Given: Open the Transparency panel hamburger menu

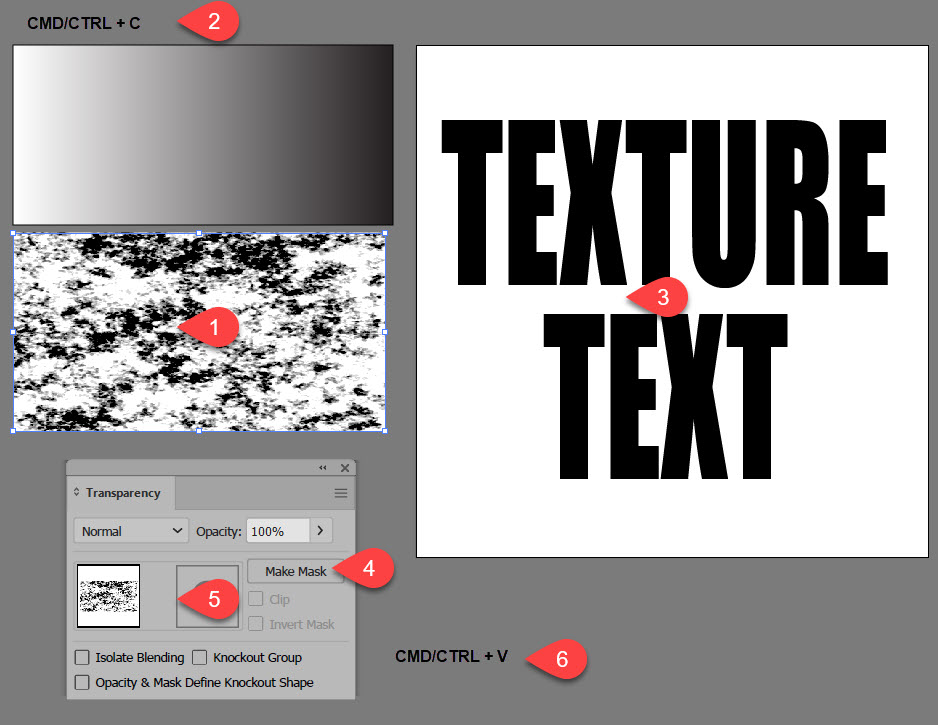Looking at the screenshot, I should [x=341, y=493].
